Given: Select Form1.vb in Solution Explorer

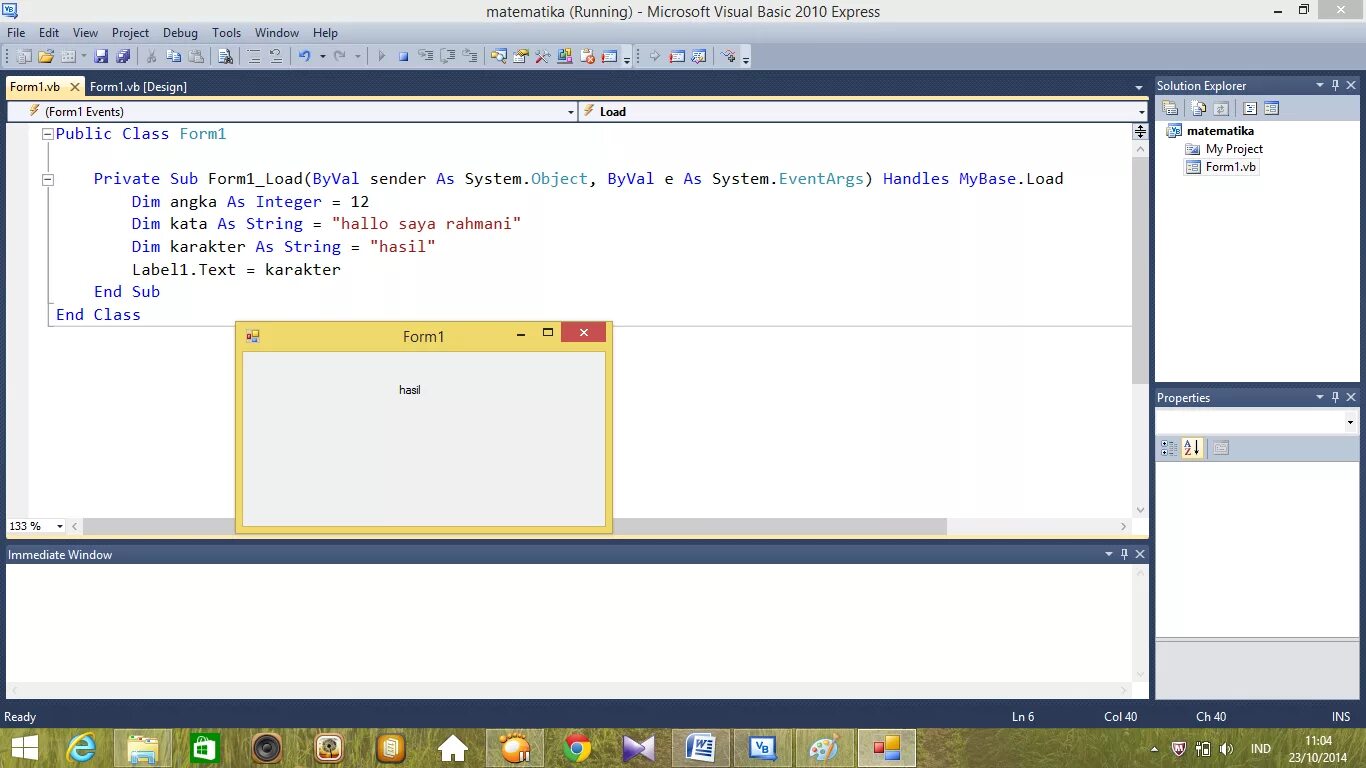Looking at the screenshot, I should pos(1230,167).
